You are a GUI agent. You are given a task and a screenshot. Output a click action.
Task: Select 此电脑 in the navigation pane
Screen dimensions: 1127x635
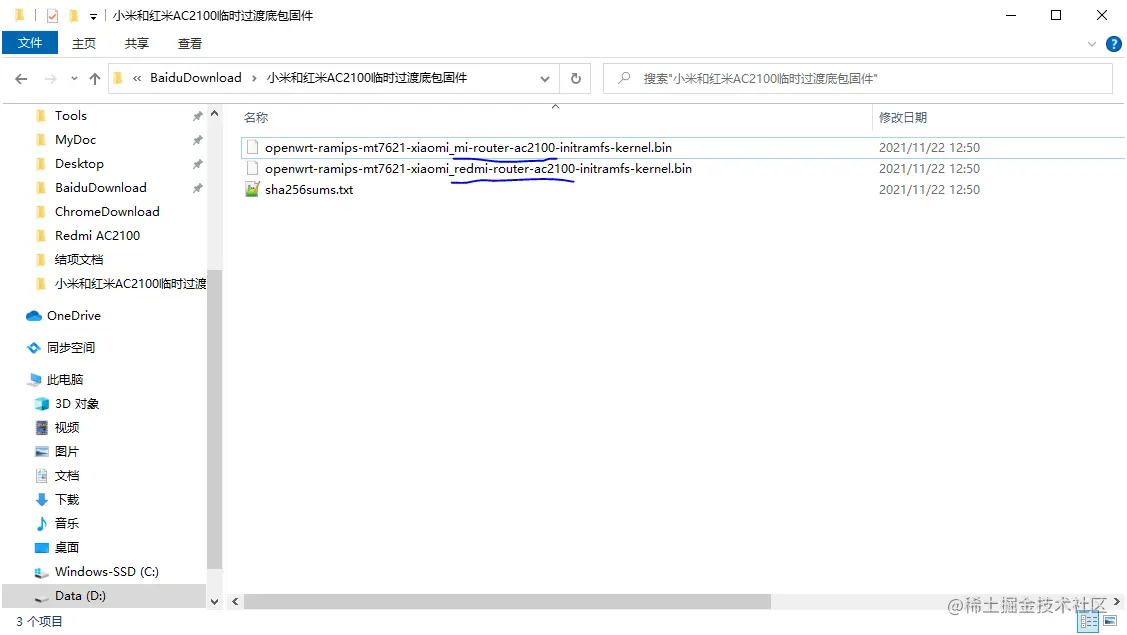65,379
